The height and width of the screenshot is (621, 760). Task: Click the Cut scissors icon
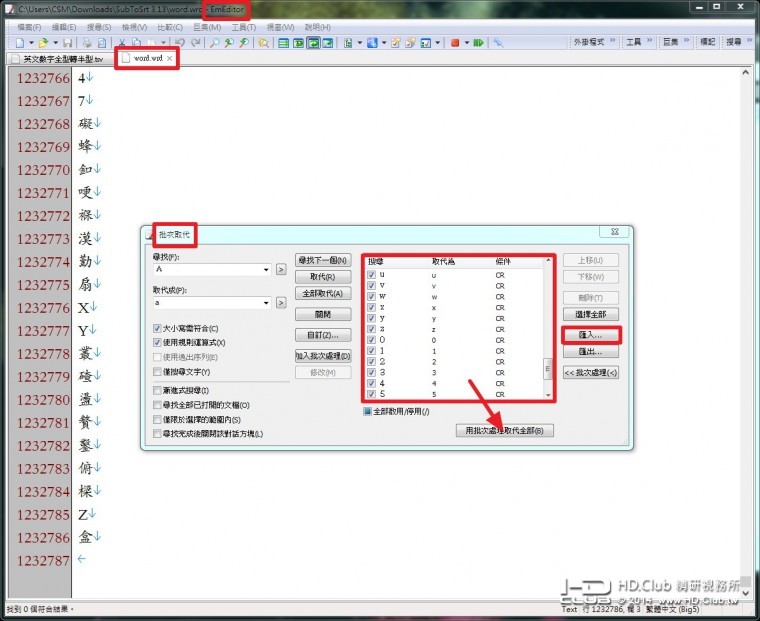pyautogui.click(x=122, y=43)
